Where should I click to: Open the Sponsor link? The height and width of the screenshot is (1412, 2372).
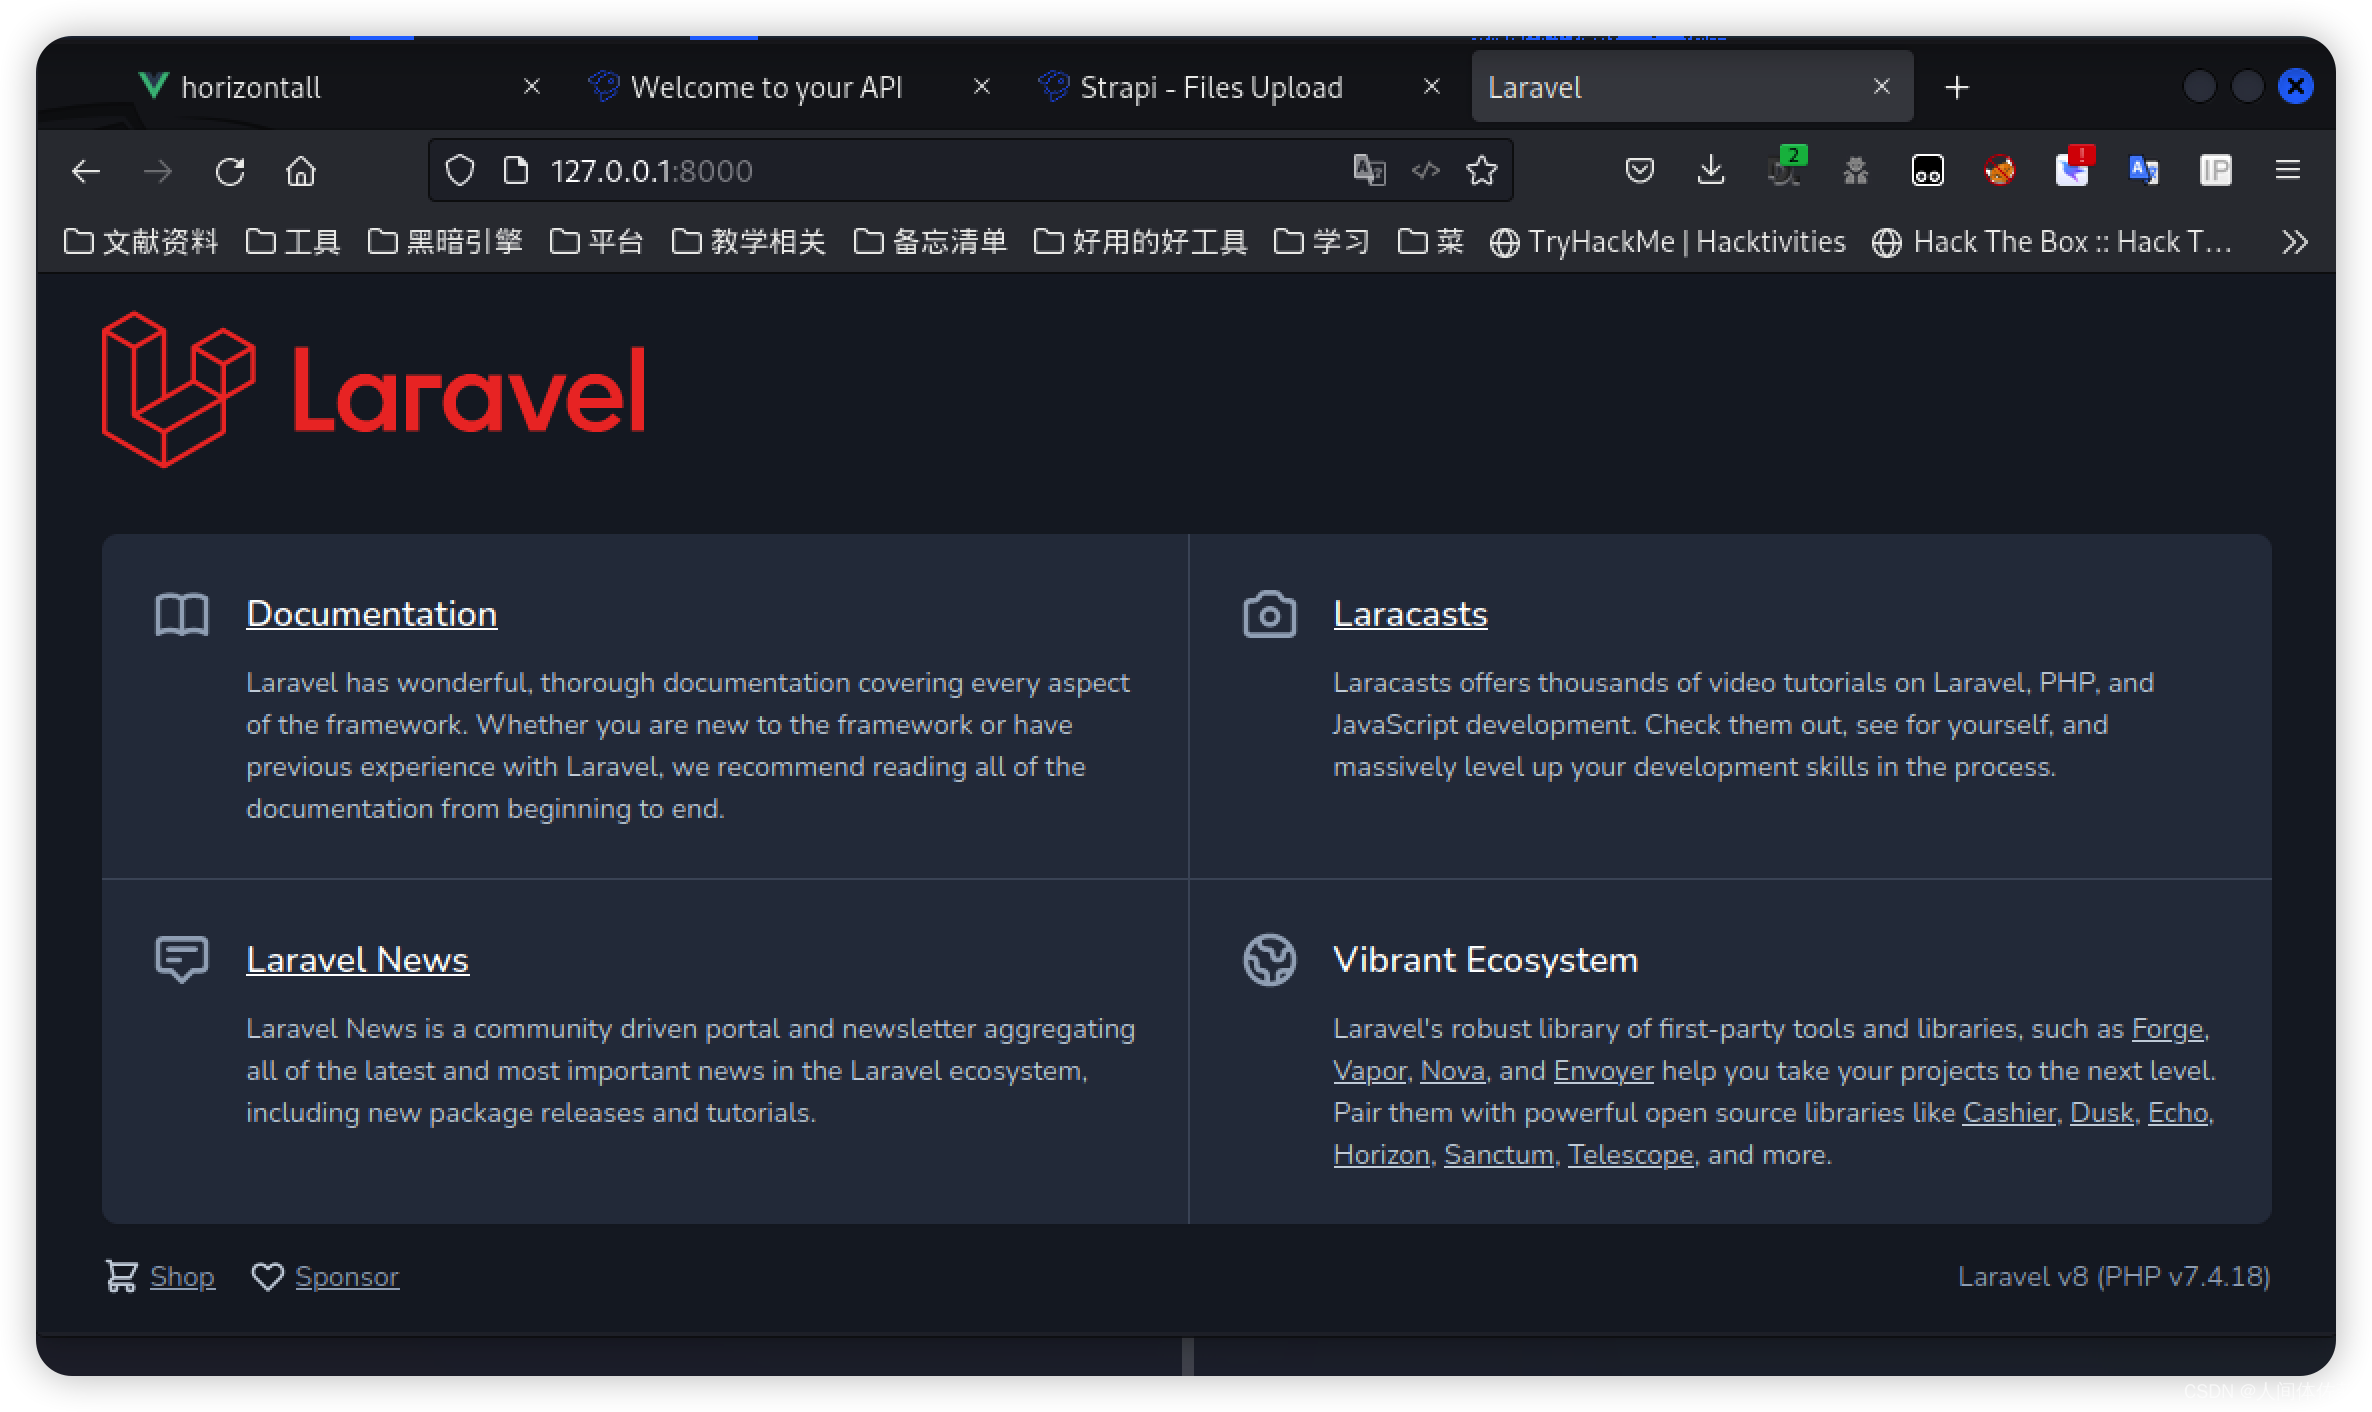[x=347, y=1277]
